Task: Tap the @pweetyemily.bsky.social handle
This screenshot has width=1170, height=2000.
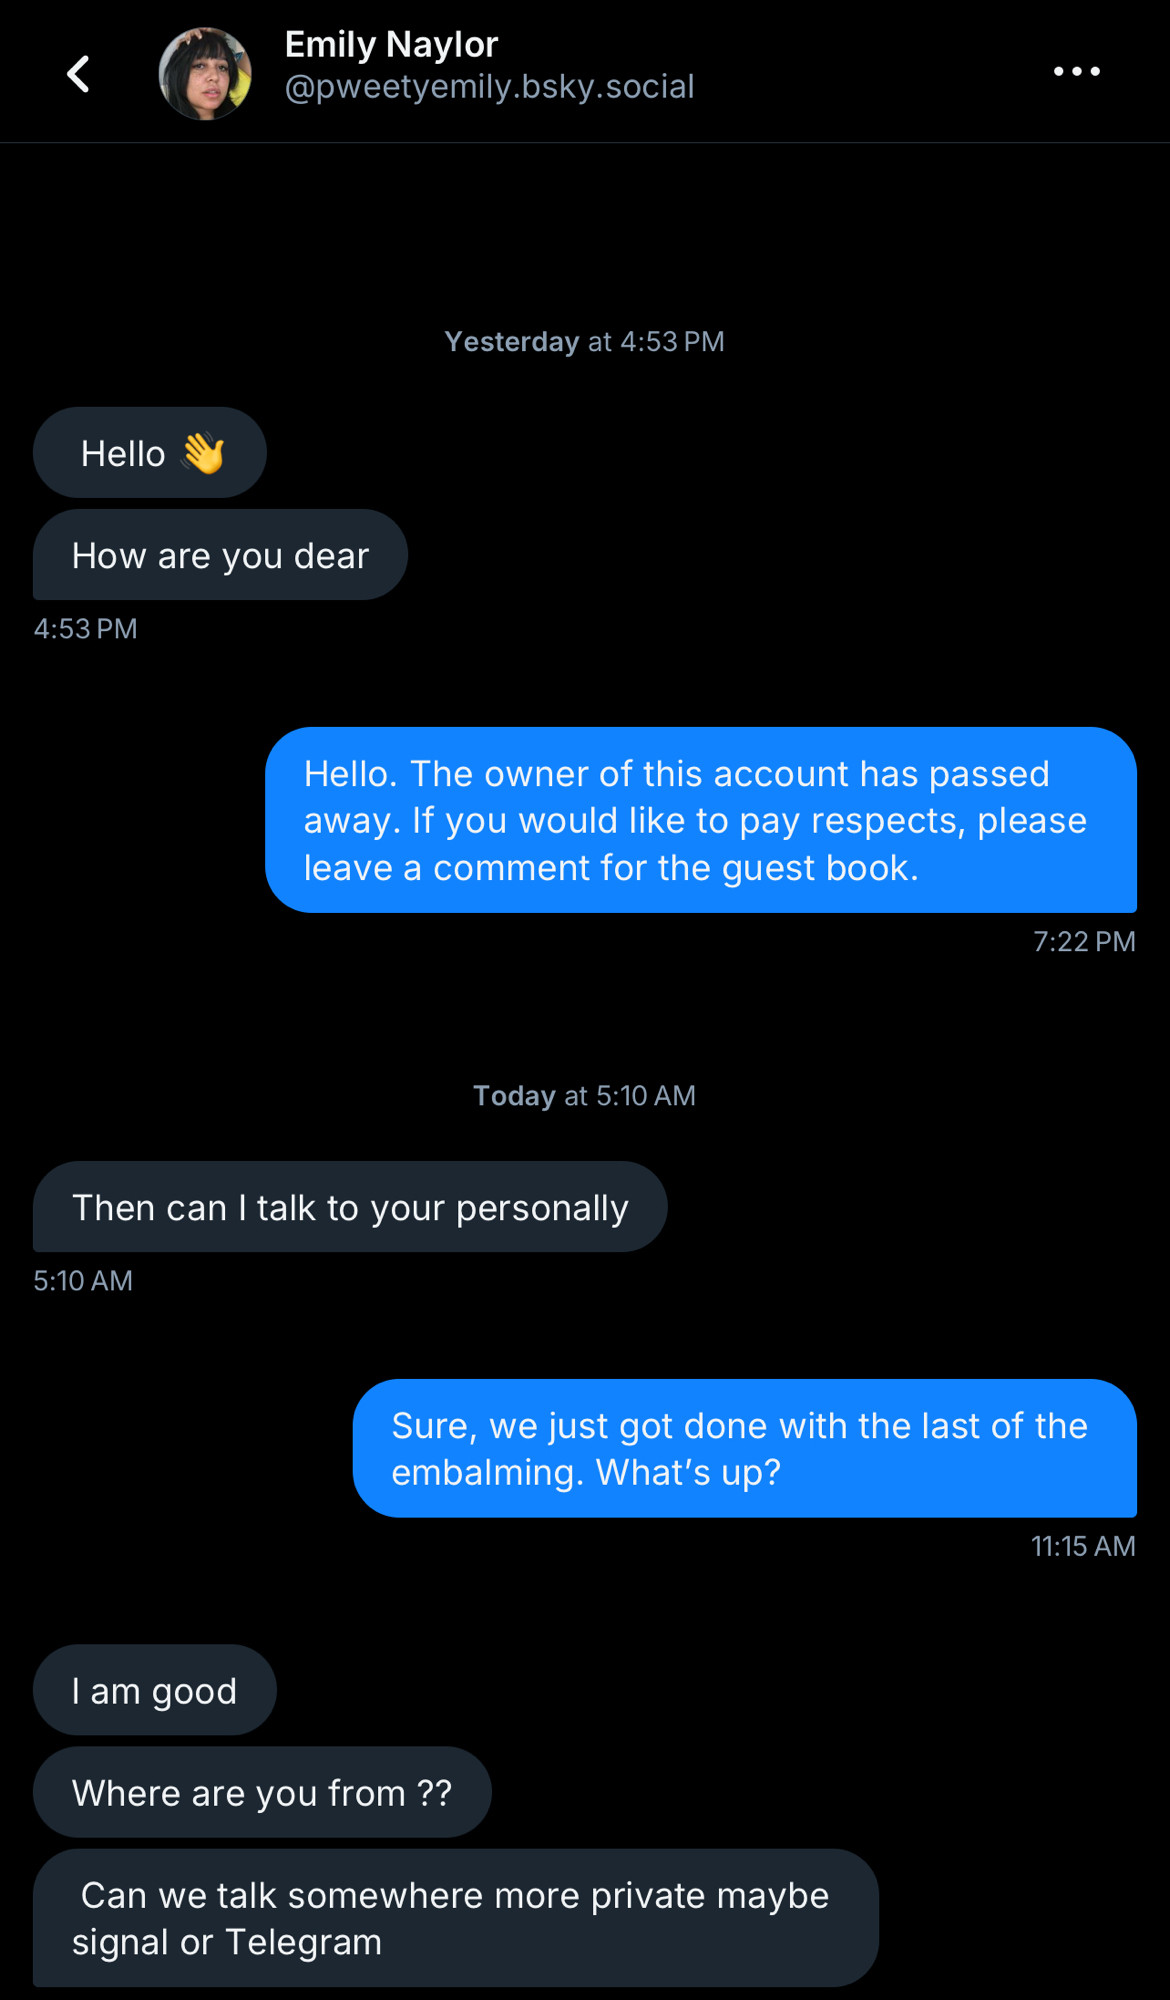Action: click(489, 87)
